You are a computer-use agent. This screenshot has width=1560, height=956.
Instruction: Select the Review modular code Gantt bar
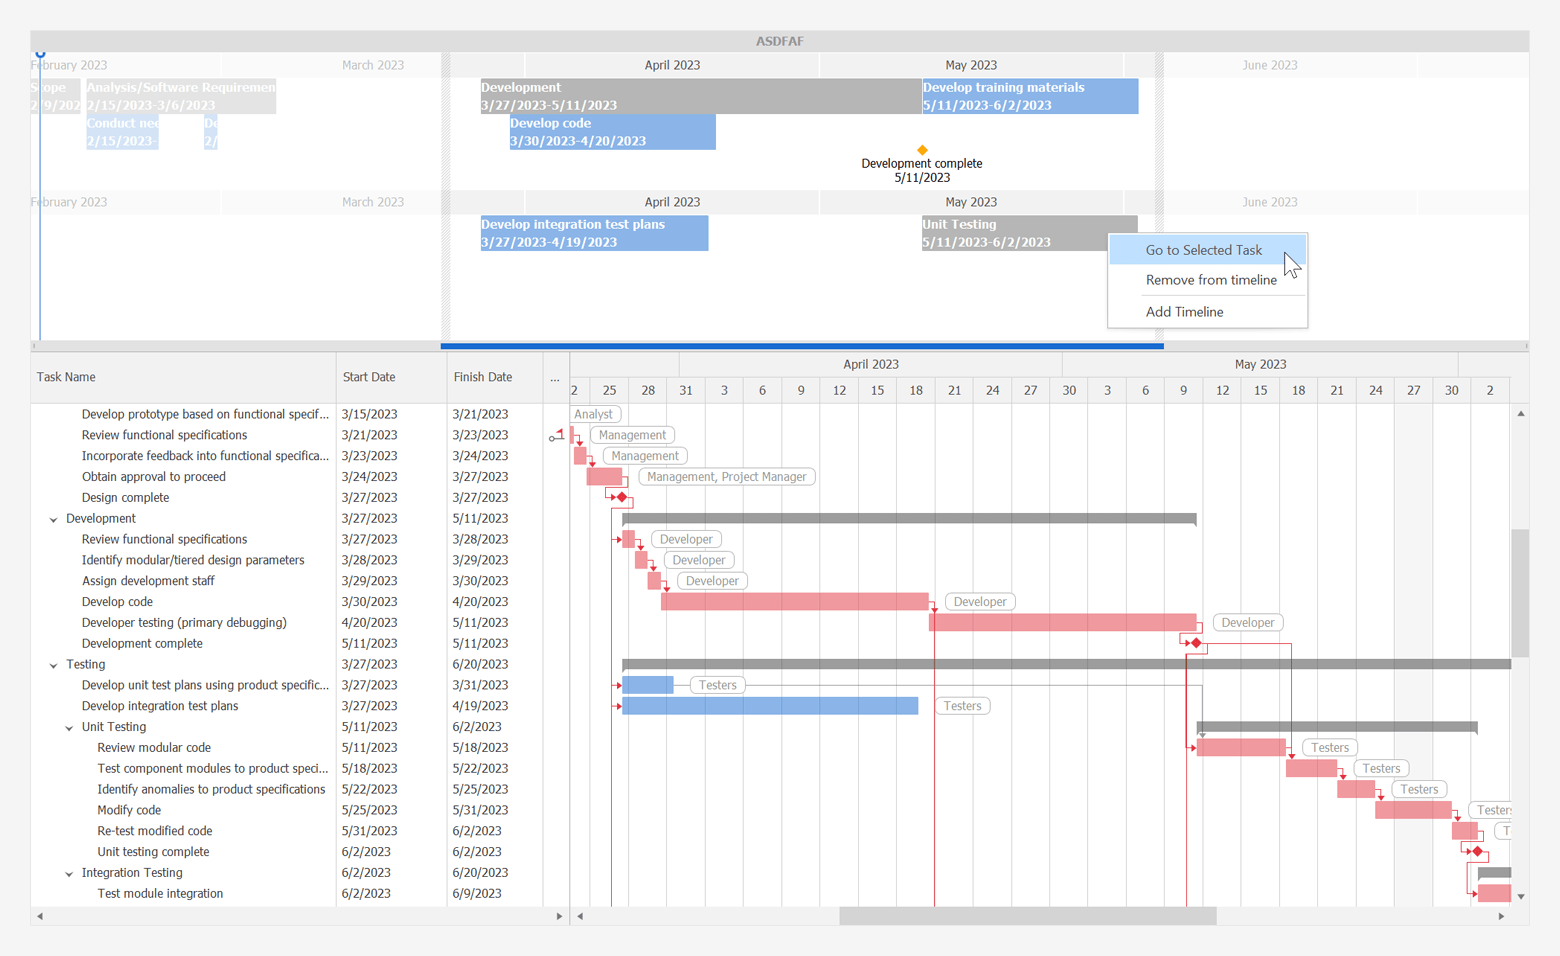[x=1241, y=748]
